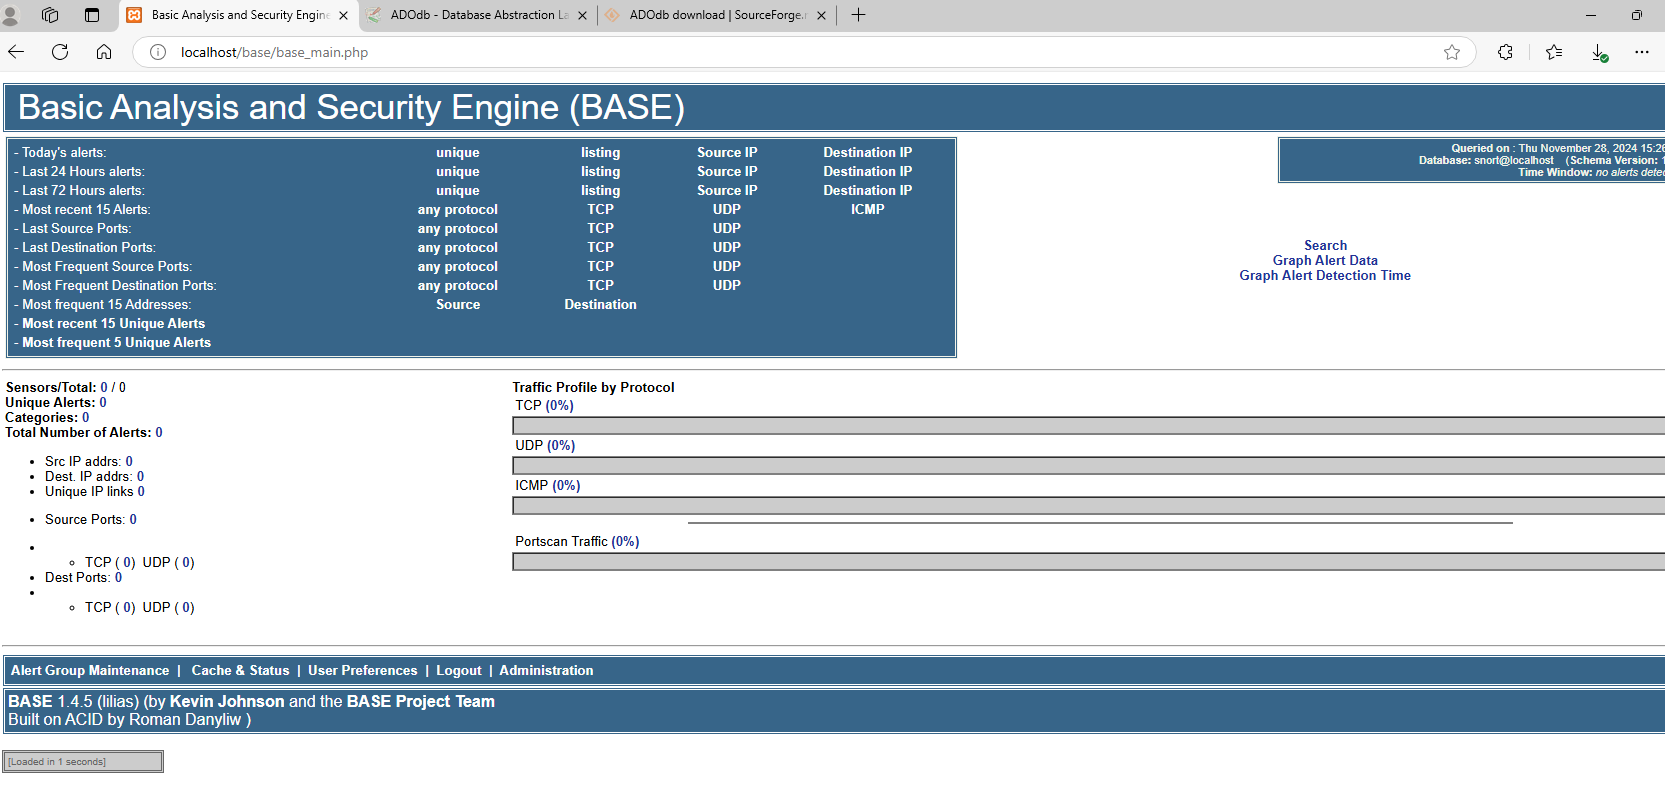1665x788 pixels.
Task: Close the Basic Analysis and Security Engine tab
Action: click(x=344, y=15)
